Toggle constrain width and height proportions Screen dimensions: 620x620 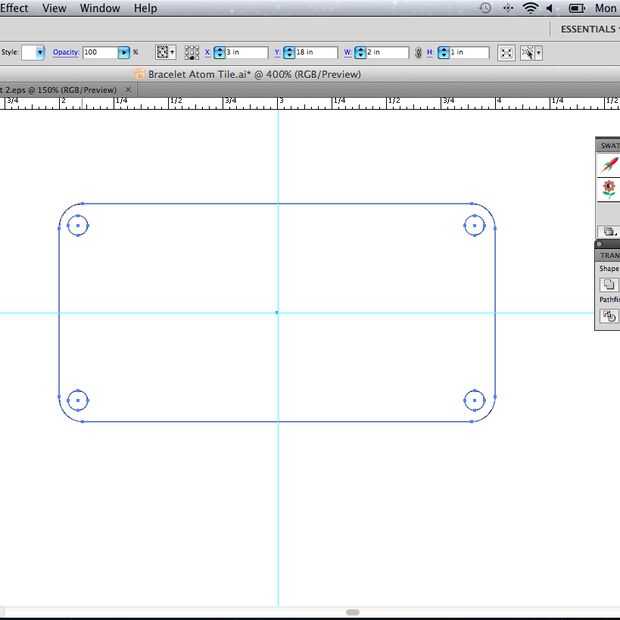point(418,53)
